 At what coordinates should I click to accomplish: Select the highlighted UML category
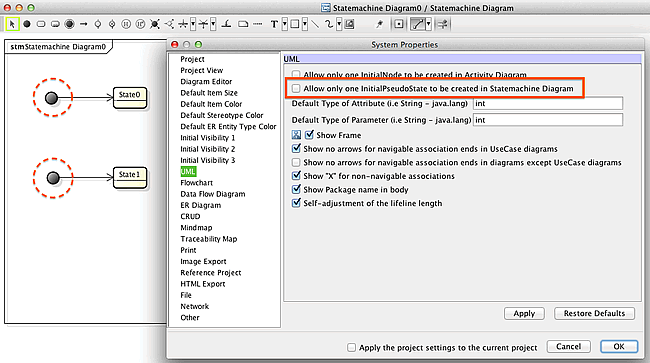pyautogui.click(x=188, y=172)
